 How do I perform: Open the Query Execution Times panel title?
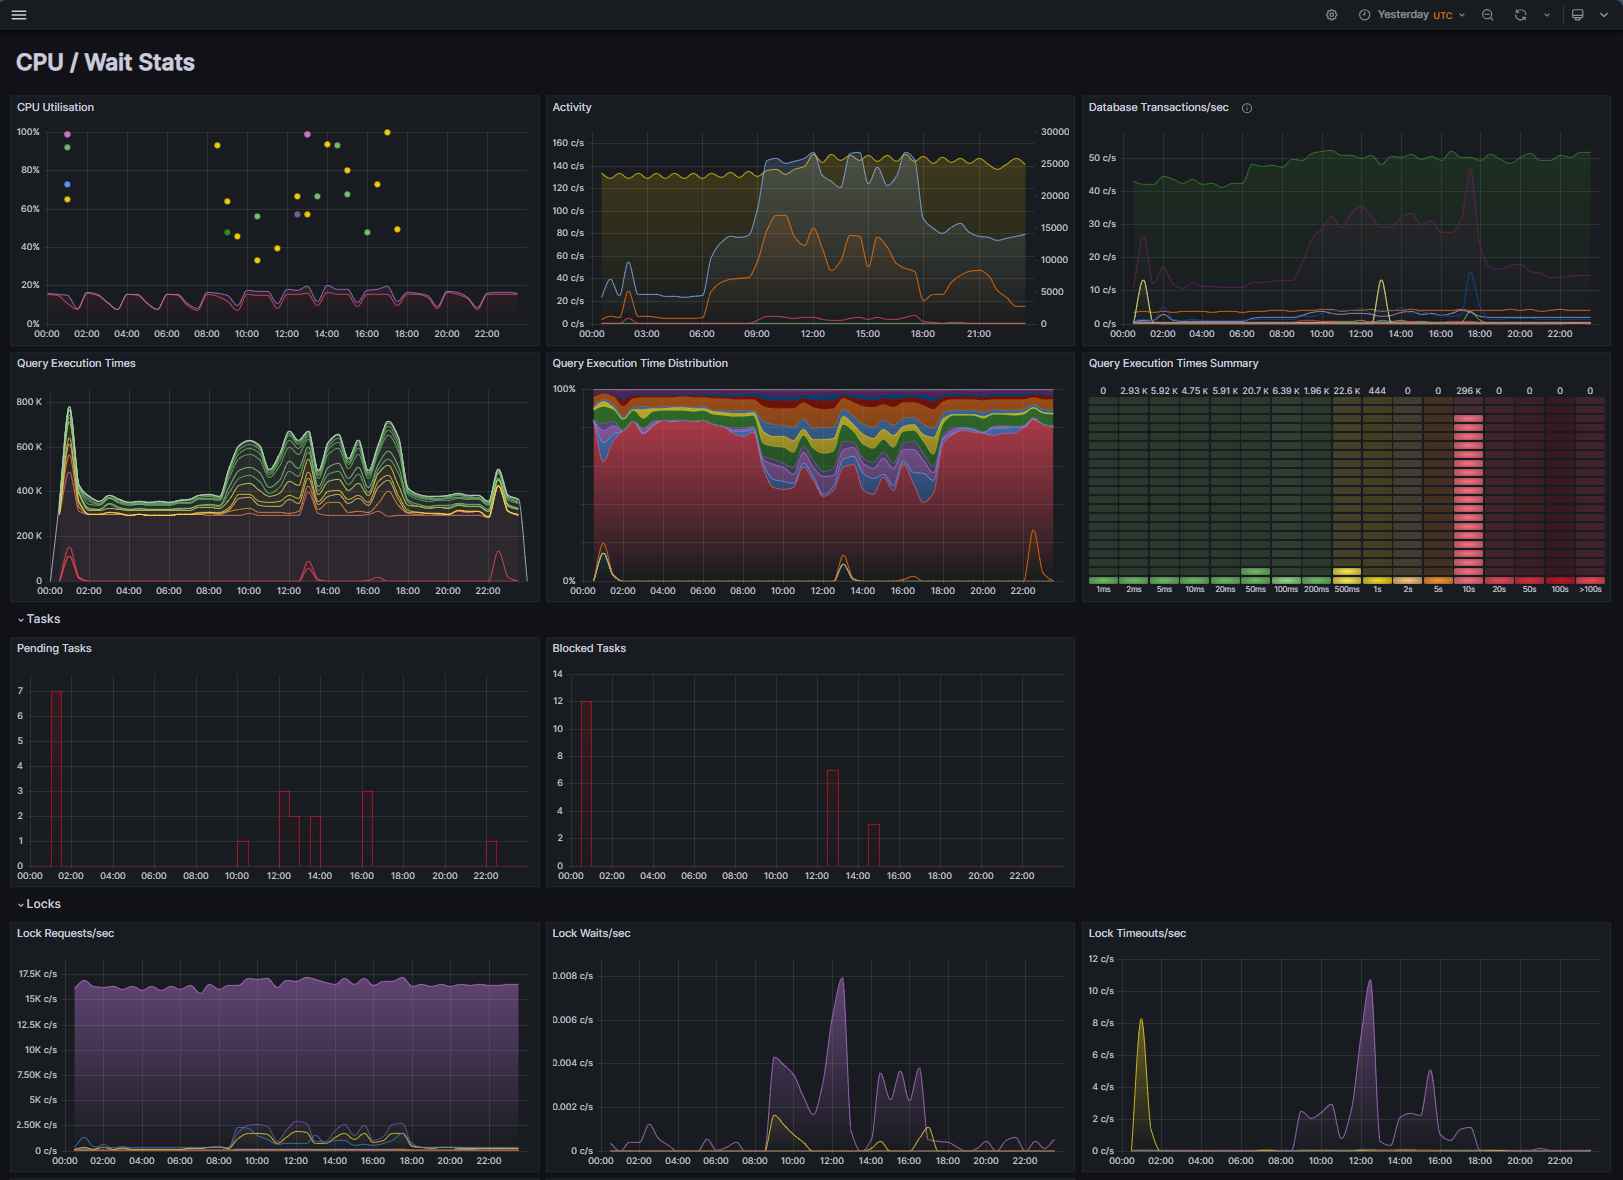(x=76, y=363)
